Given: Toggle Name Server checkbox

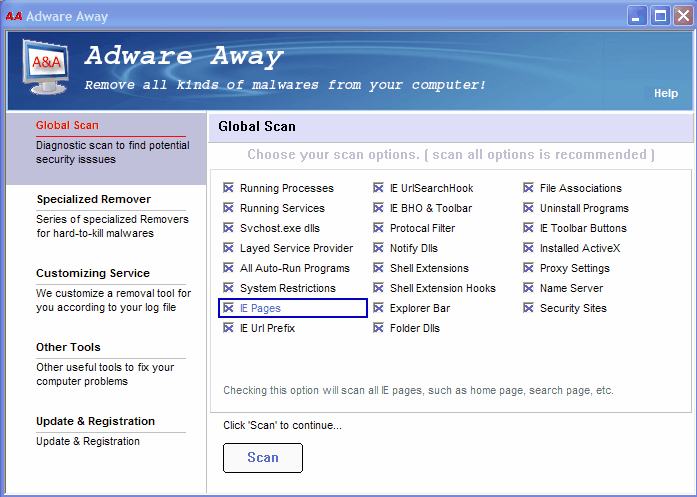Looking at the screenshot, I should pyautogui.click(x=529, y=288).
